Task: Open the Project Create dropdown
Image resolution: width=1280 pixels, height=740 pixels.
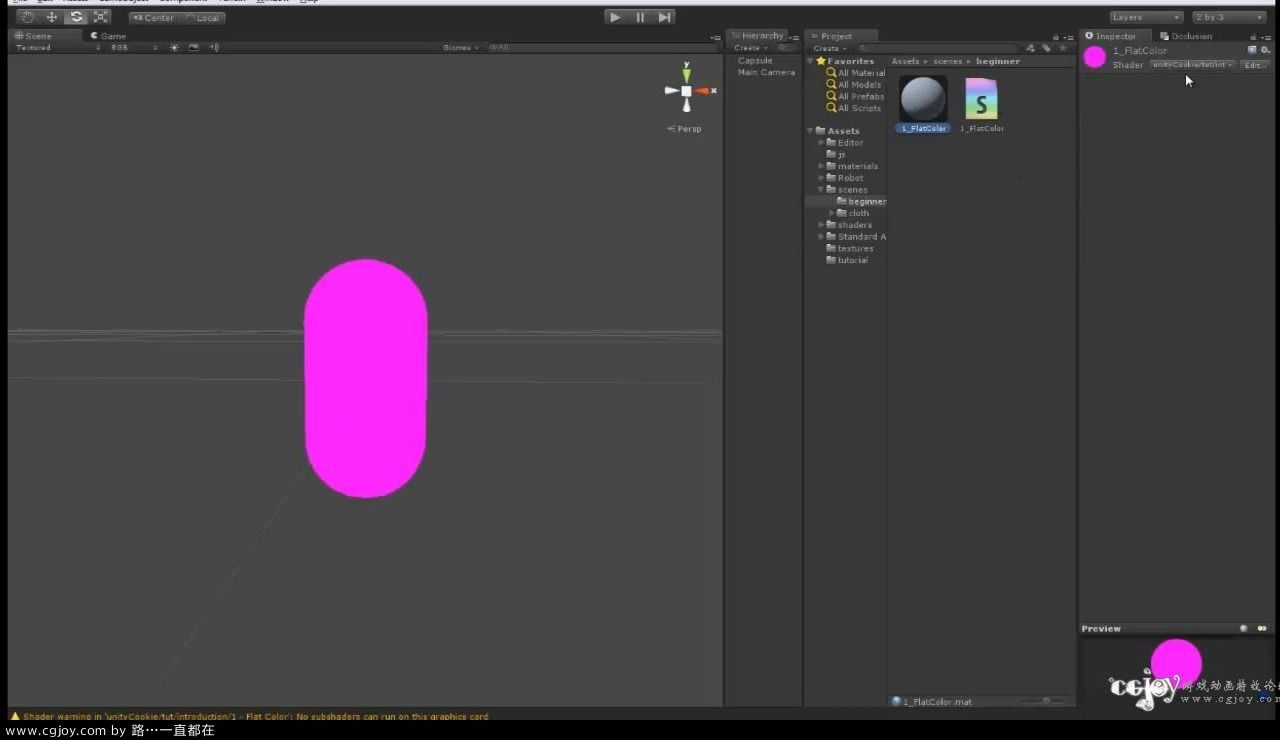Action: [829, 48]
